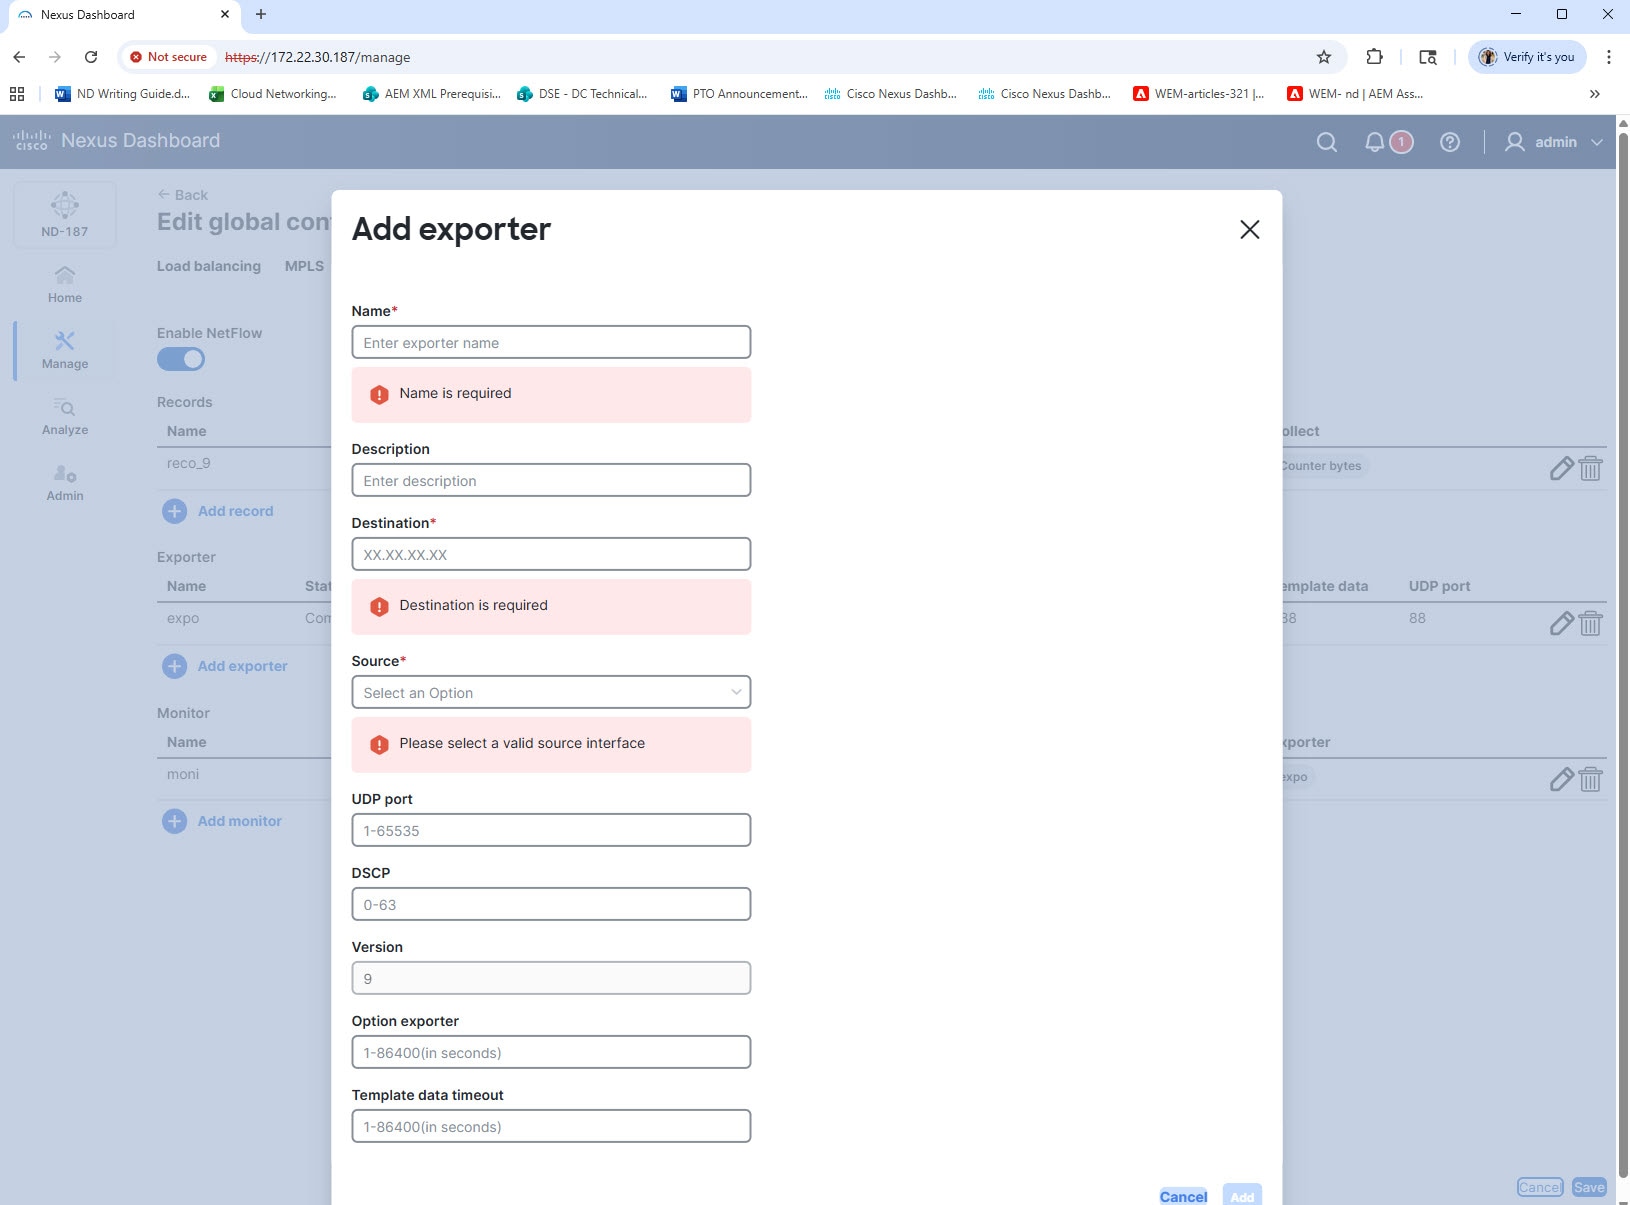Open the bookmarks overflow chevron
1630x1205 pixels.
(1594, 93)
